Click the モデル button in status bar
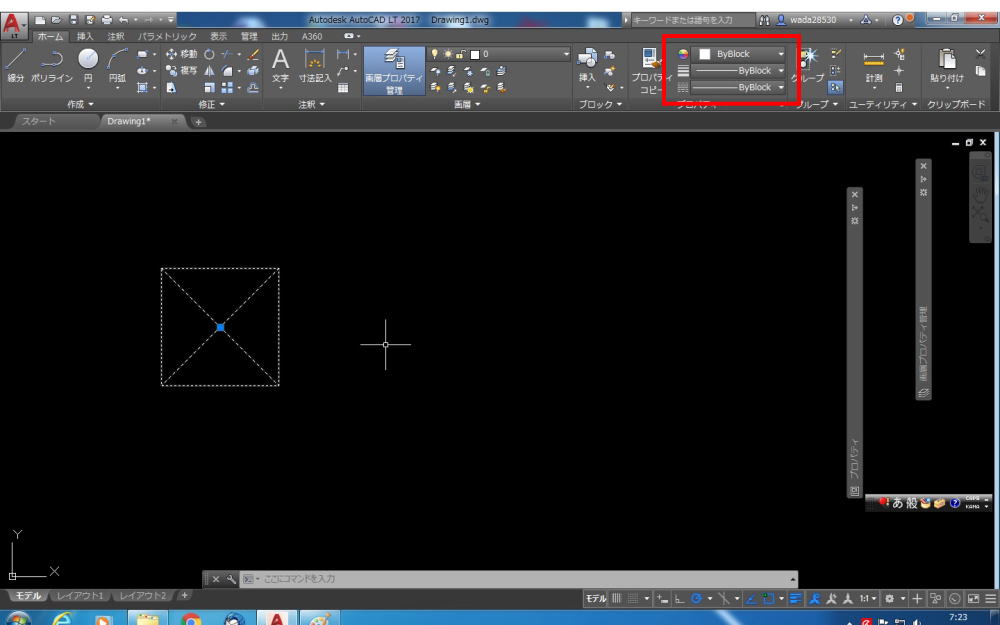Viewport: 1000px width, 625px height. 596,598
